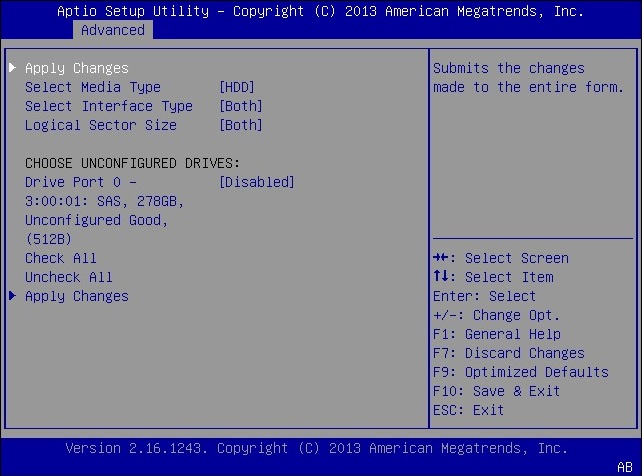
Task: Click the Unconfigured Good status text
Action: [97, 221]
